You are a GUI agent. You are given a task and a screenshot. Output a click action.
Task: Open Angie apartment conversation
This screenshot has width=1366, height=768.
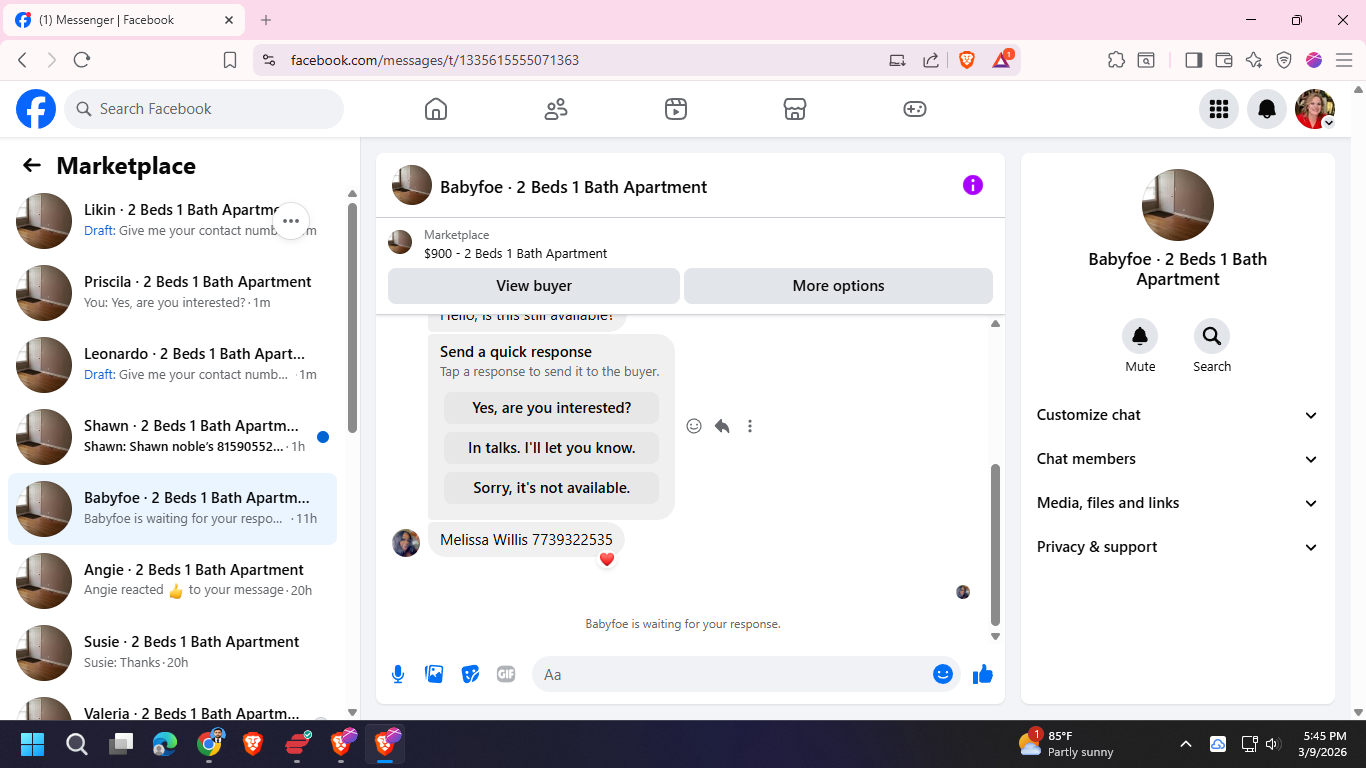click(172, 581)
